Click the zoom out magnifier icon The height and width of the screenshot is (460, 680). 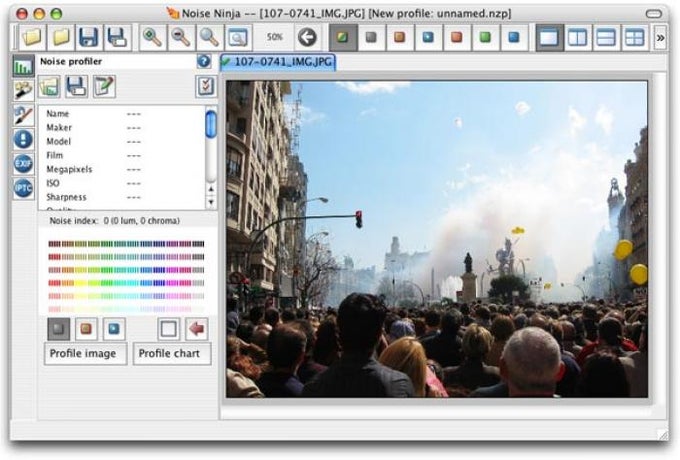click(180, 37)
